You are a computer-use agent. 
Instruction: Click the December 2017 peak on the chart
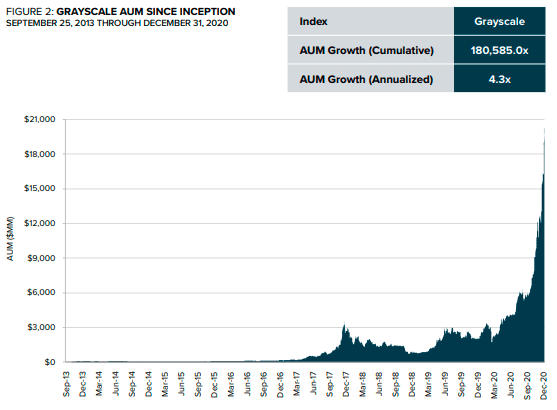coord(344,323)
